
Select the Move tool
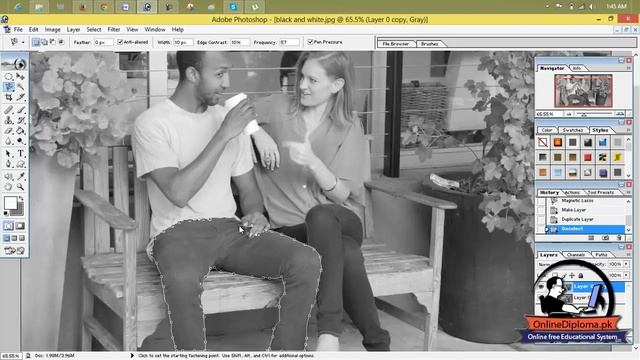[x=20, y=76]
